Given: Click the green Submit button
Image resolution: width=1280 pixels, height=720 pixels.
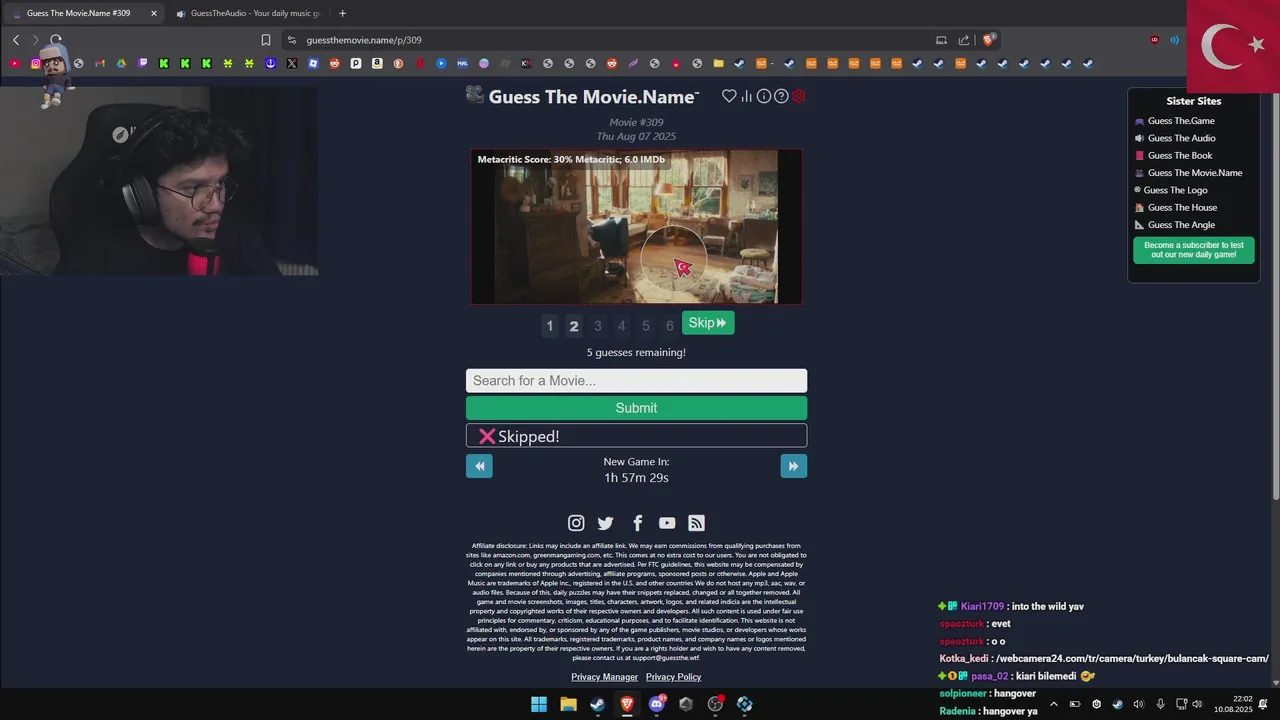Looking at the screenshot, I should point(636,408).
